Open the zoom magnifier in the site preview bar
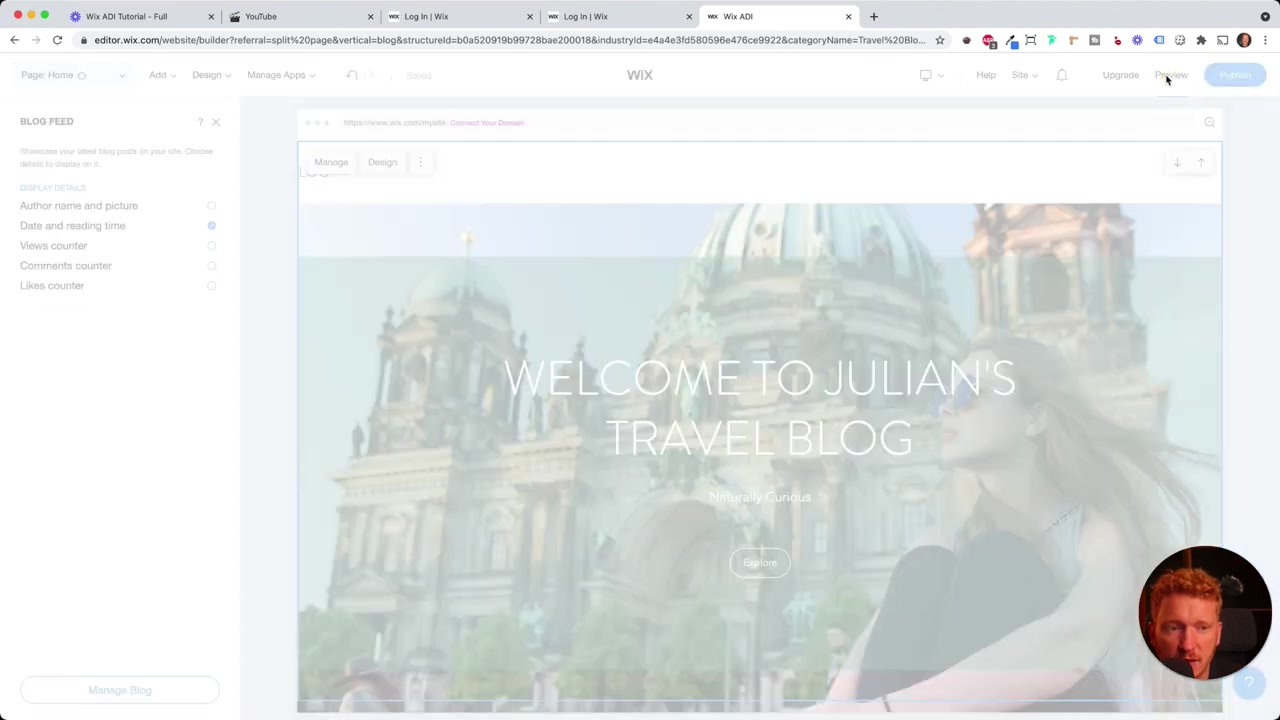 pos(1209,123)
